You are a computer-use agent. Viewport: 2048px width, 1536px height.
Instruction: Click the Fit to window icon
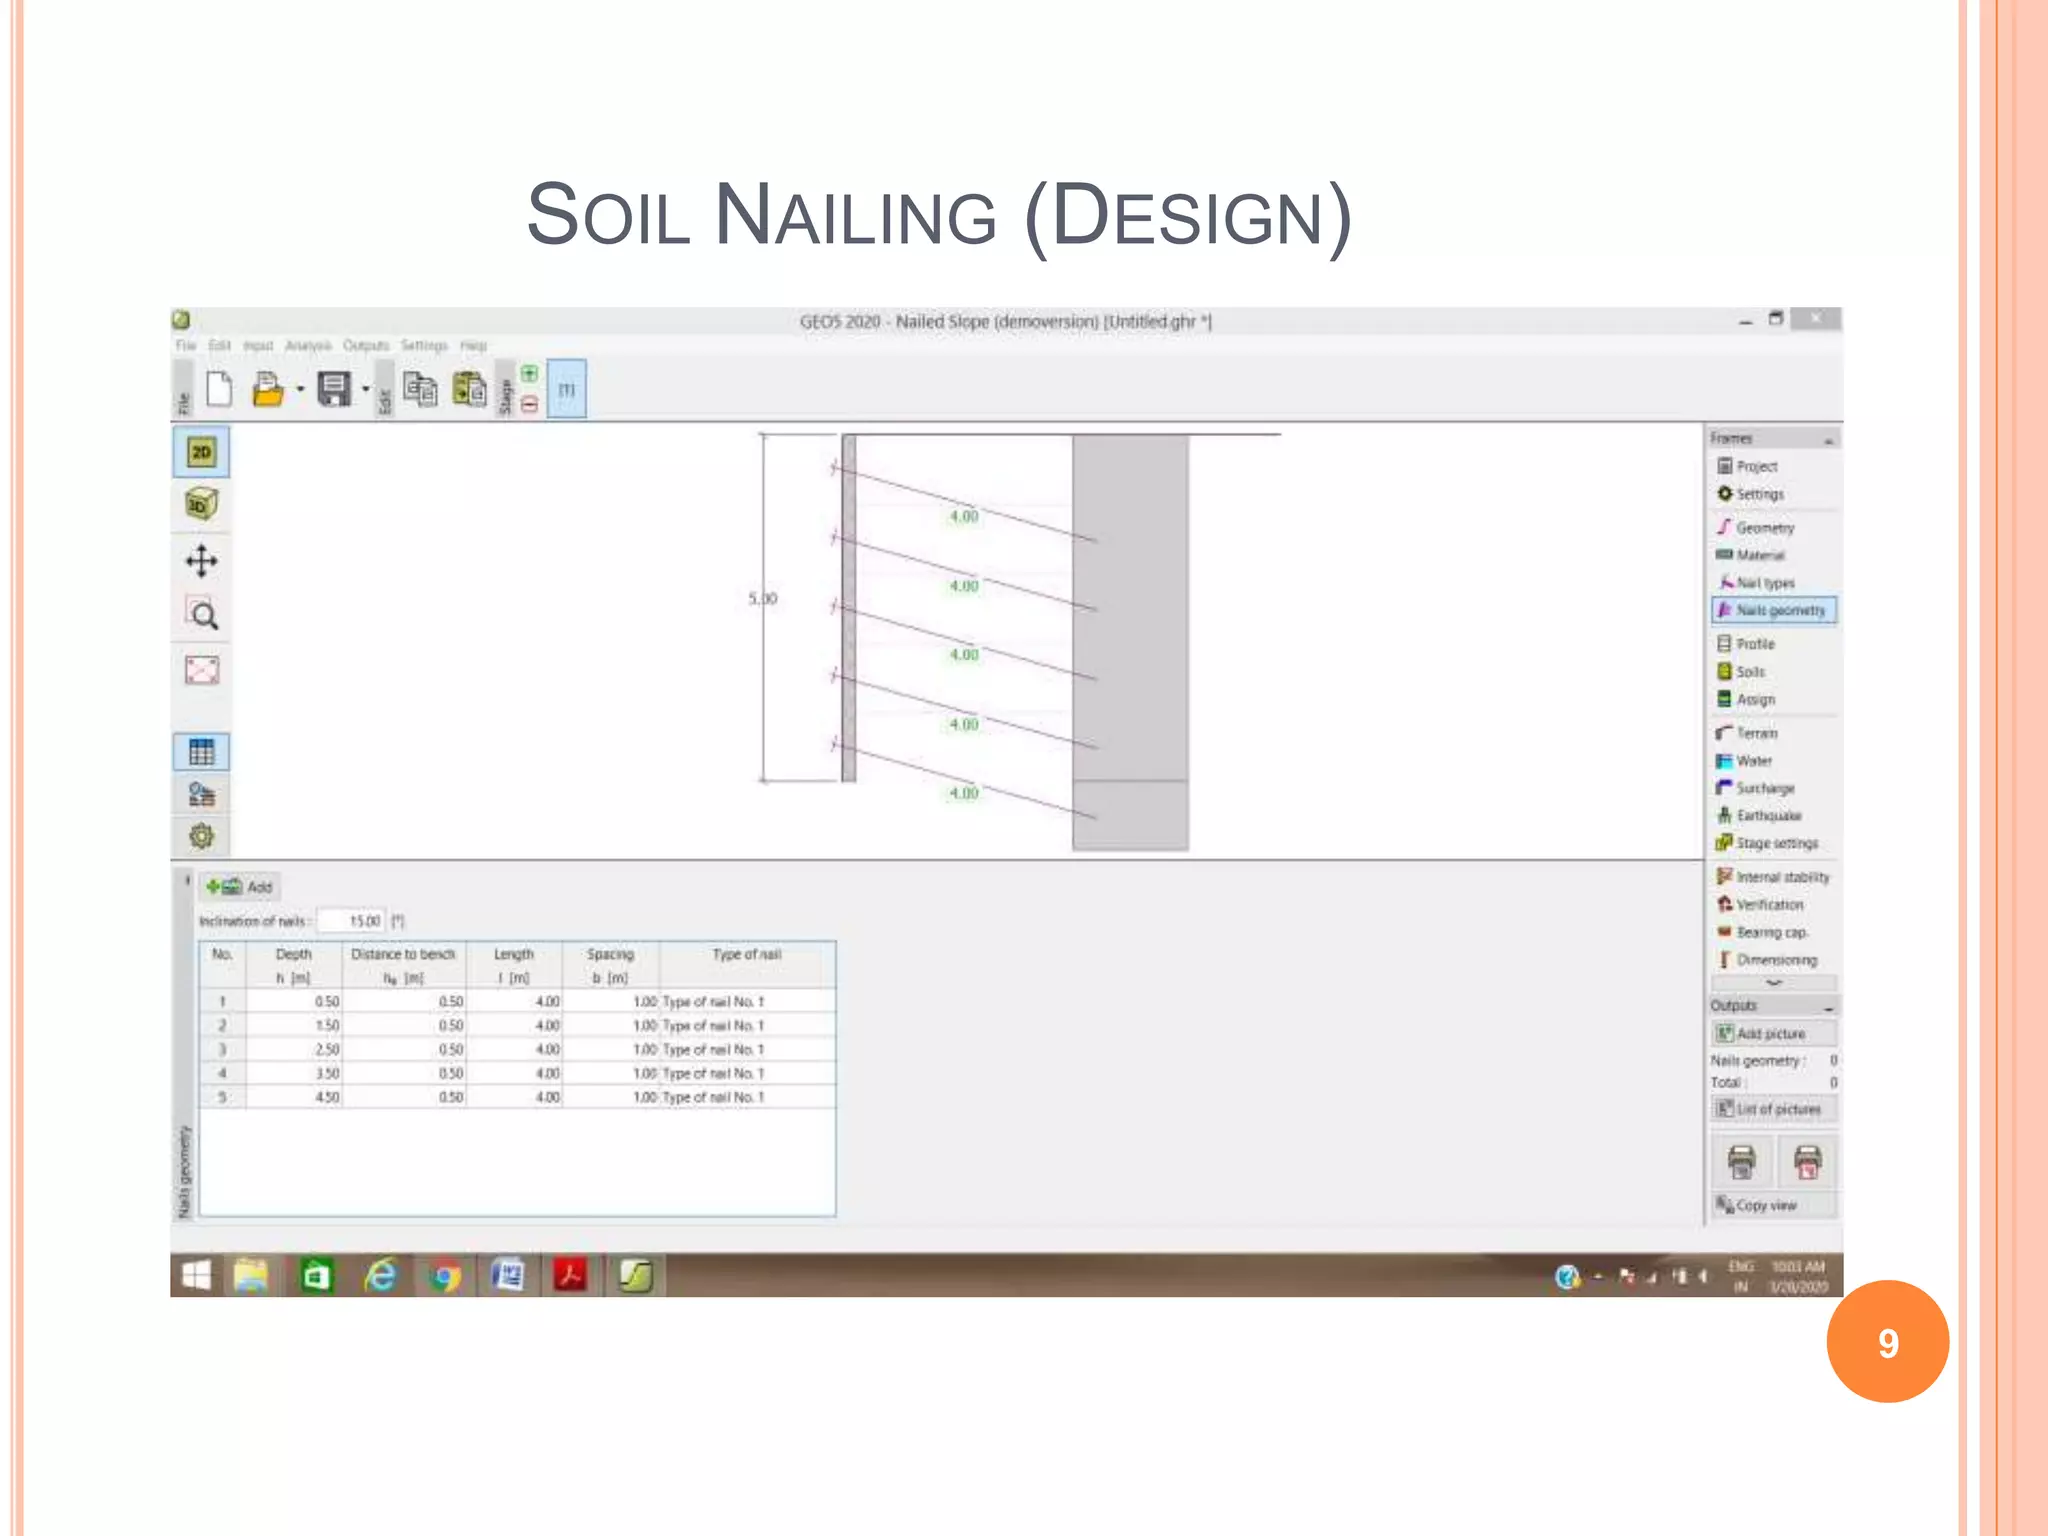pyautogui.click(x=201, y=670)
